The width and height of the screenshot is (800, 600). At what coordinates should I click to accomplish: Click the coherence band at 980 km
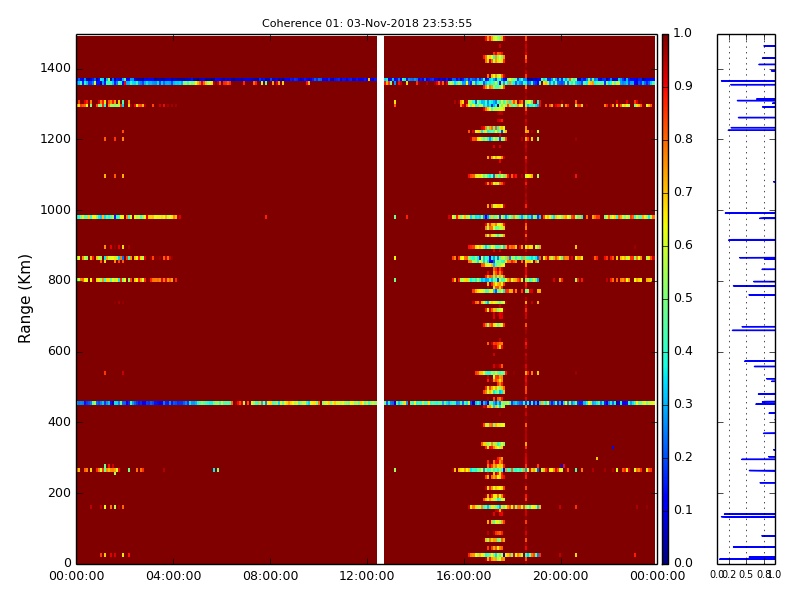(366, 217)
